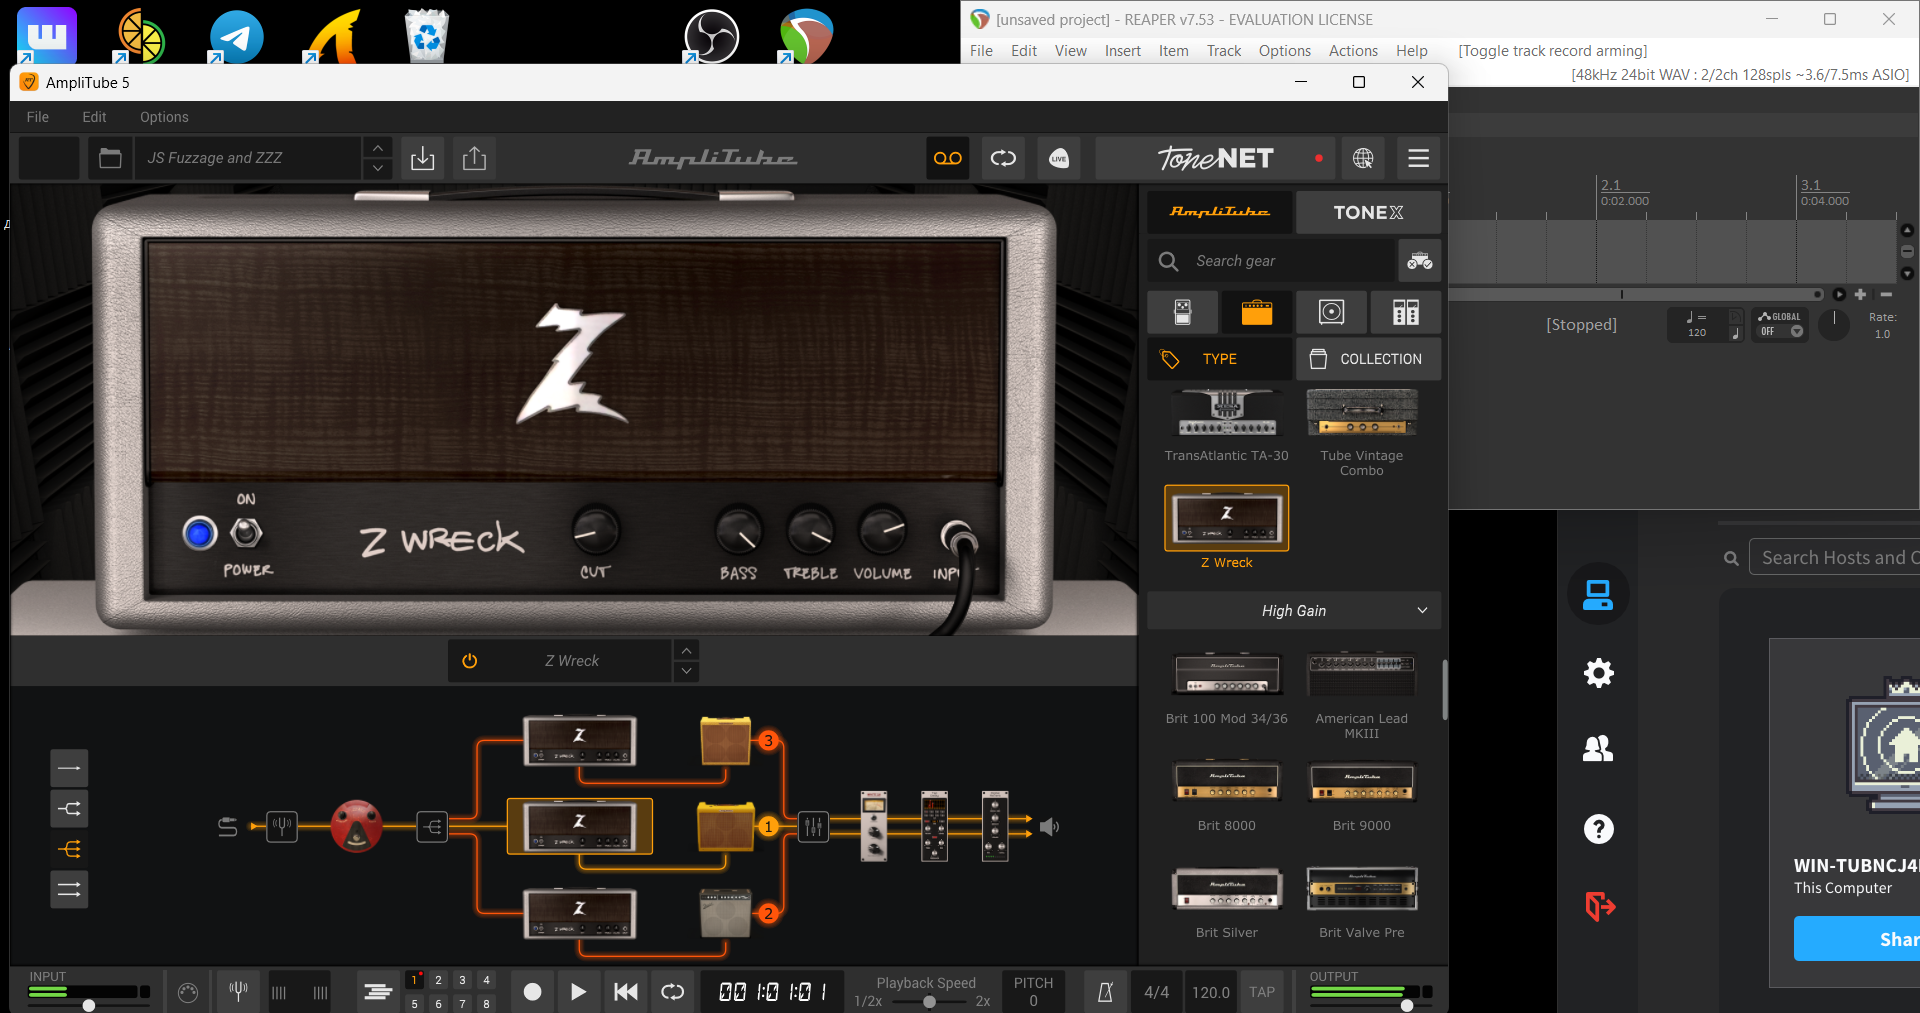Screen dimensions: 1920x1013
Task: Select the tuner slot in signal chain
Action: coord(282,826)
